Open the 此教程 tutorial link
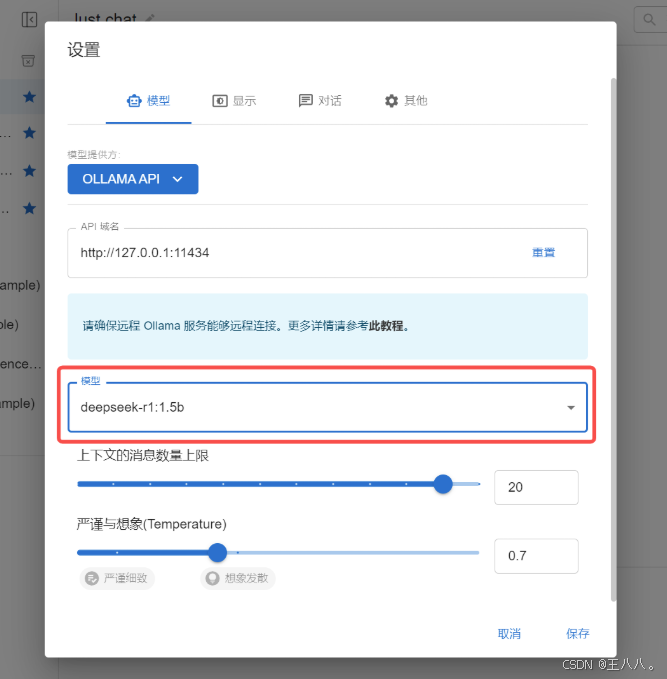Image resolution: width=667 pixels, height=679 pixels. [385, 326]
